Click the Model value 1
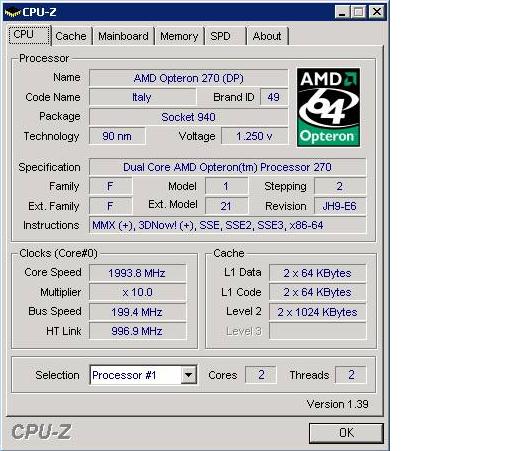Image resolution: width=512 pixels, height=451 pixels. [x=226, y=186]
